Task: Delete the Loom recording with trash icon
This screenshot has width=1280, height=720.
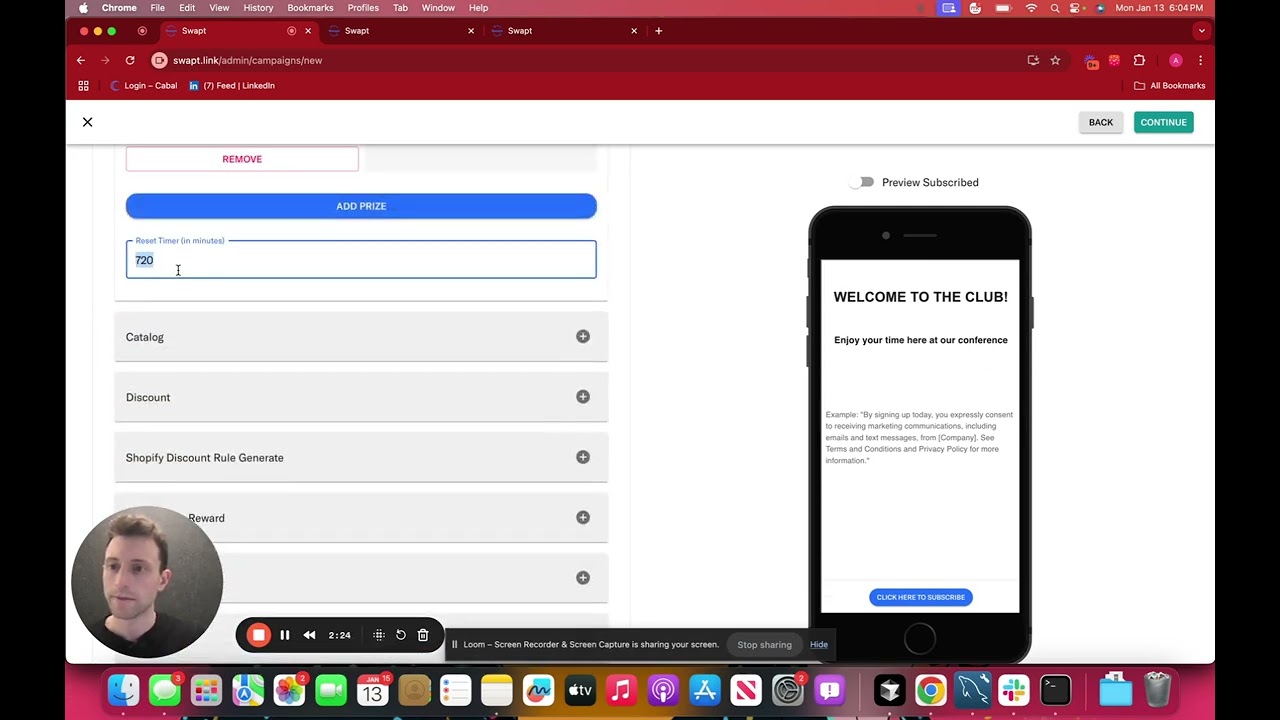Action: pyautogui.click(x=423, y=635)
